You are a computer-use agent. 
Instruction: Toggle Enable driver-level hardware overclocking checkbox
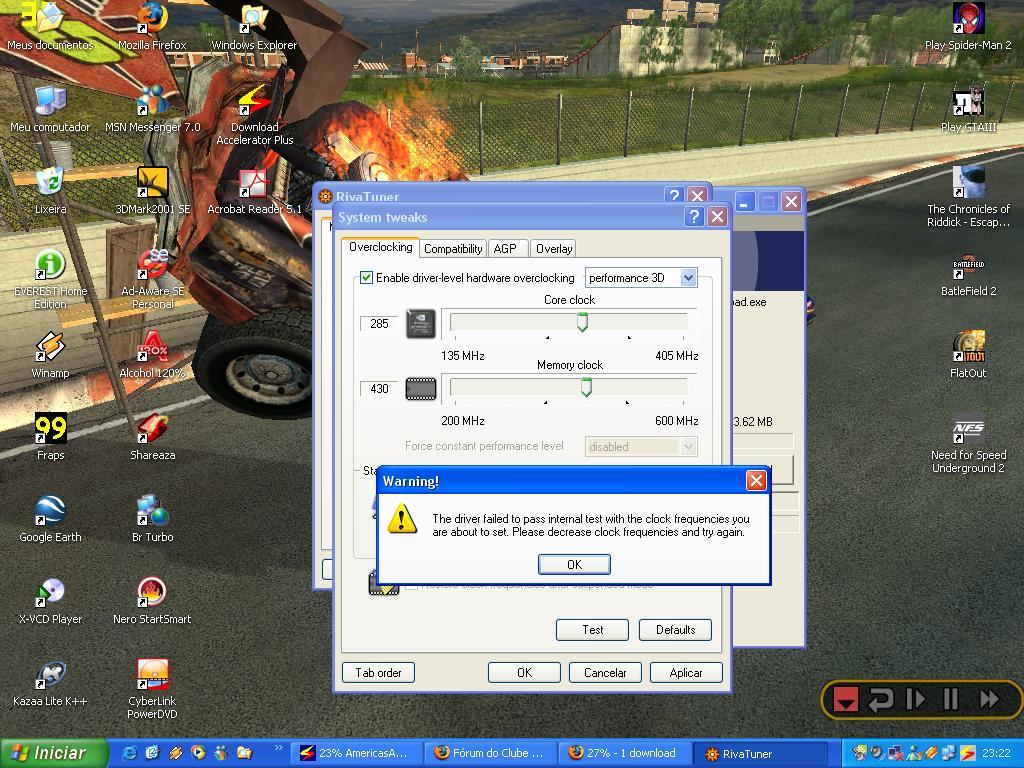point(366,278)
